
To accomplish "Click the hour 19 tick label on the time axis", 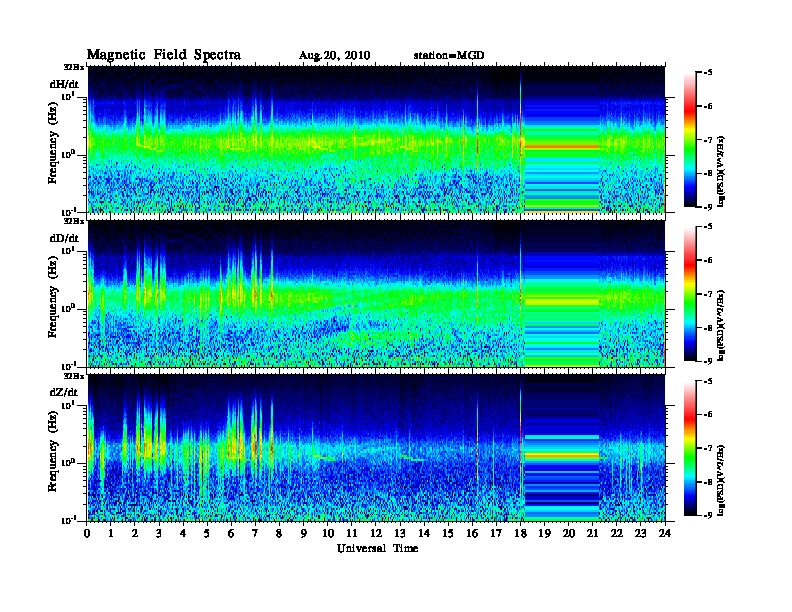I will 544,533.
